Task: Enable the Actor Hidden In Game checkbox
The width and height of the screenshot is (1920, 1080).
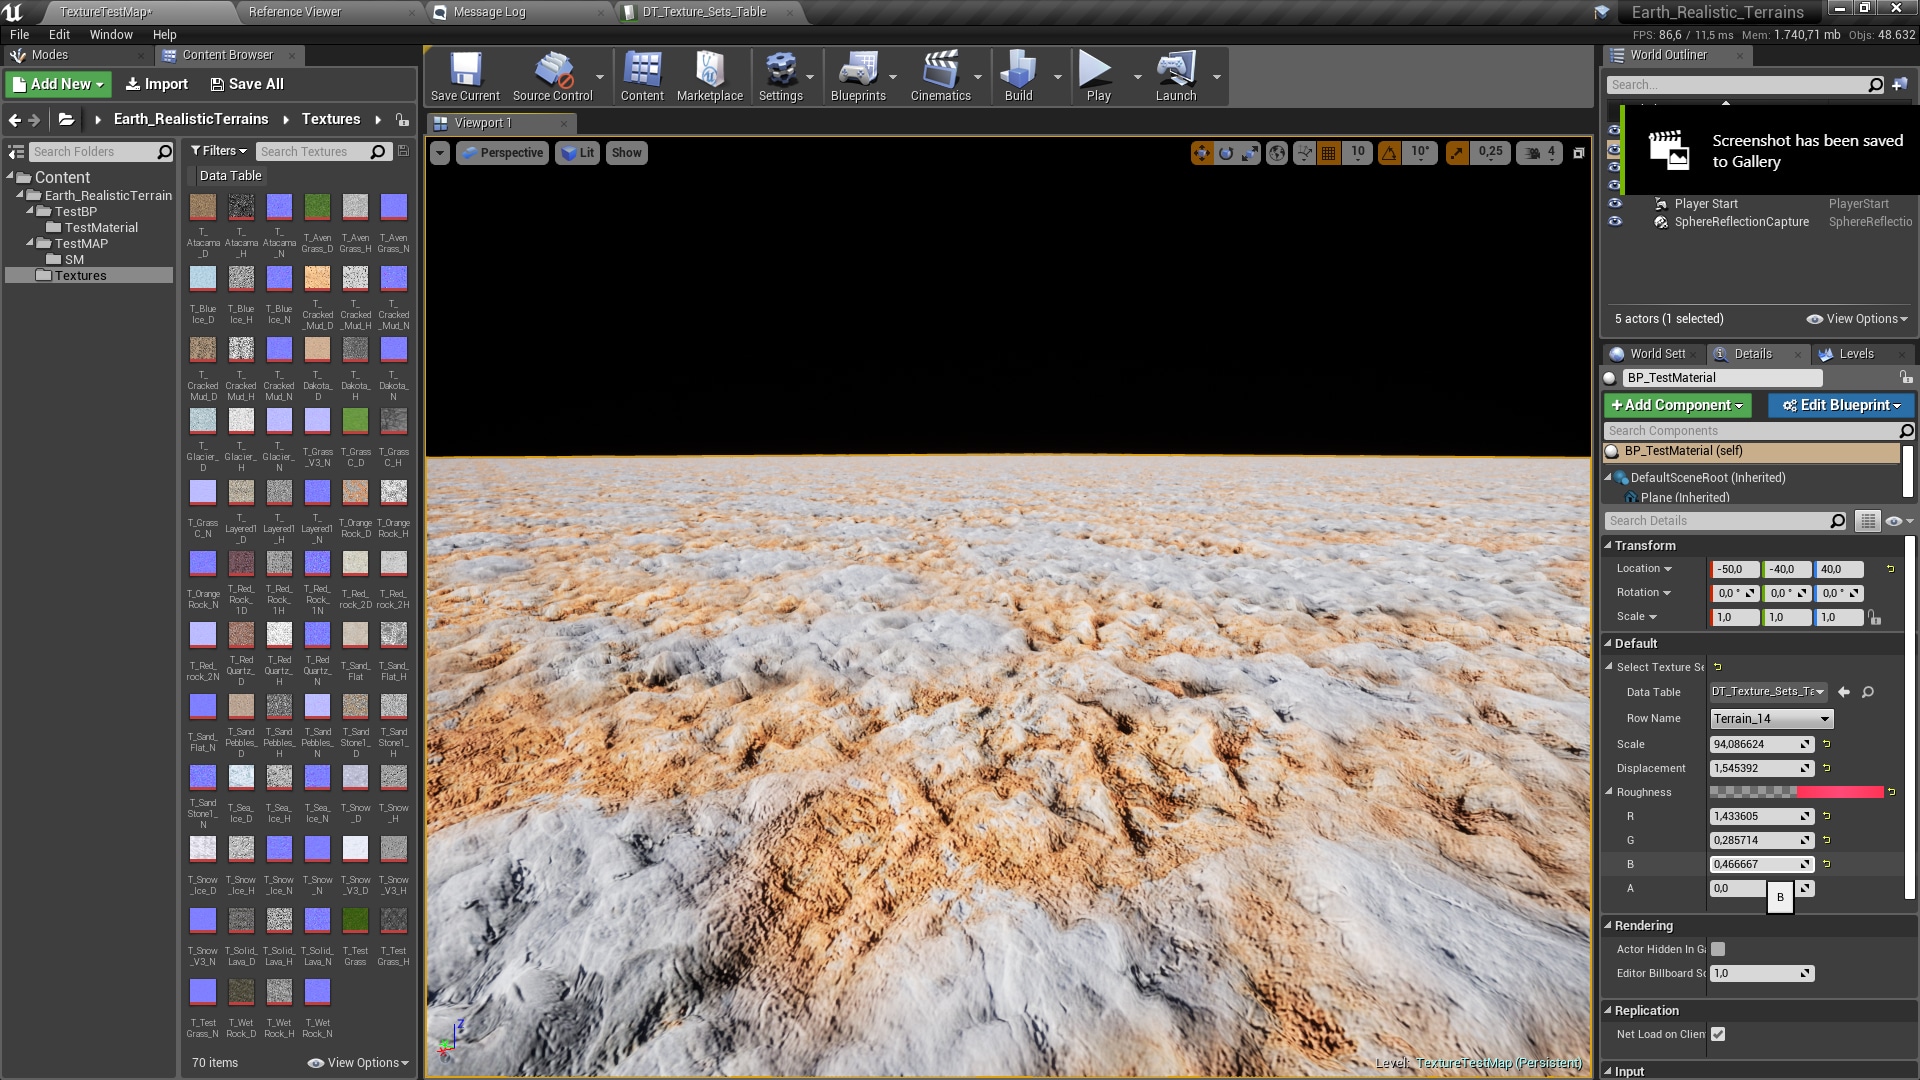Action: pos(1718,948)
